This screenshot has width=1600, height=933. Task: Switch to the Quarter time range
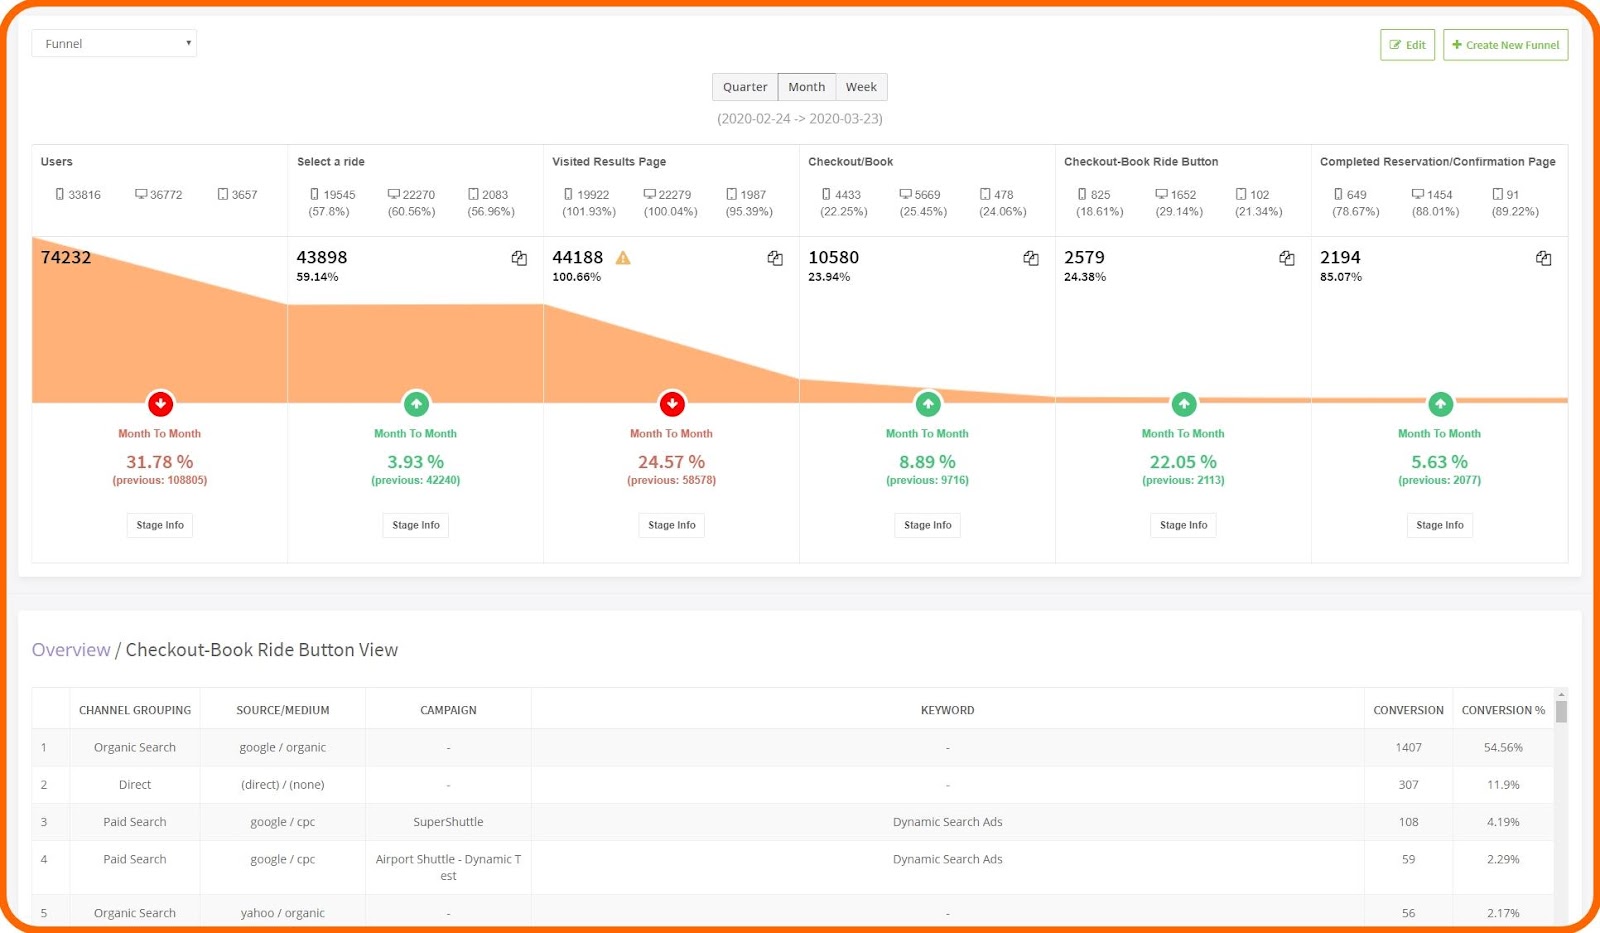(x=745, y=87)
